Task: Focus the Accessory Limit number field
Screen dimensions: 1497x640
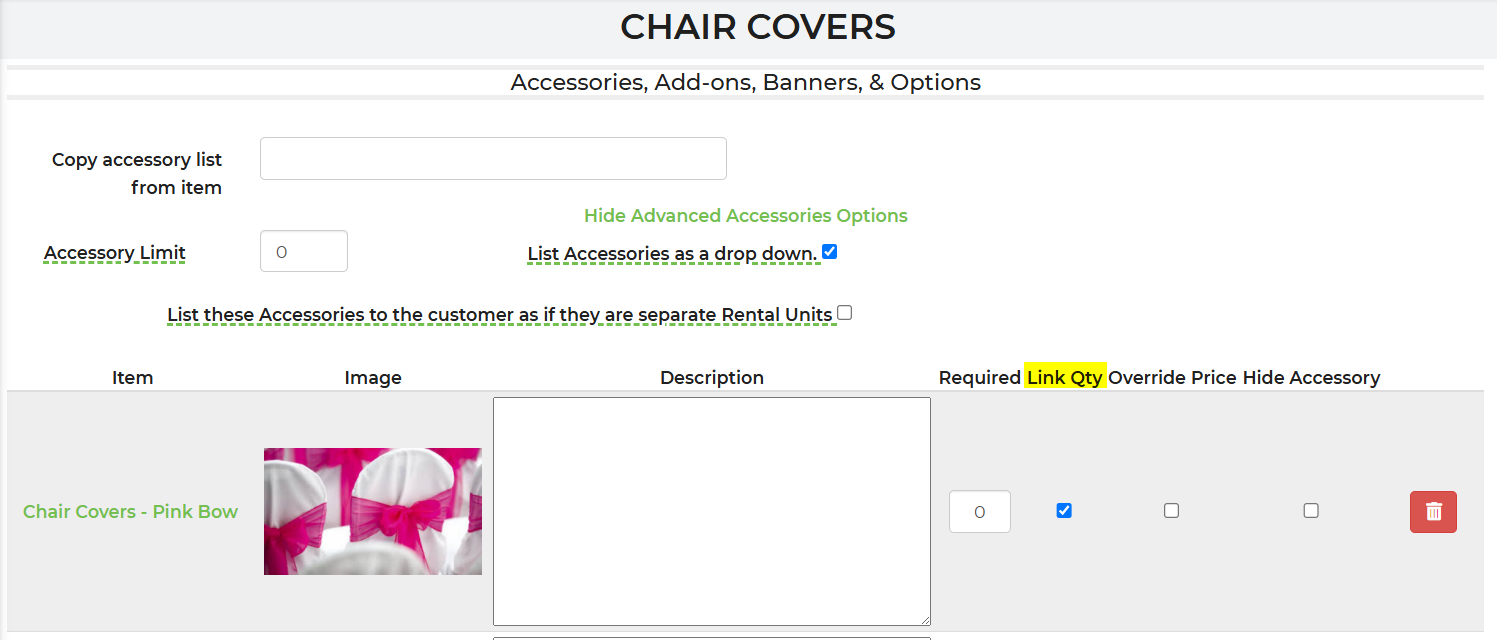Action: click(x=304, y=251)
